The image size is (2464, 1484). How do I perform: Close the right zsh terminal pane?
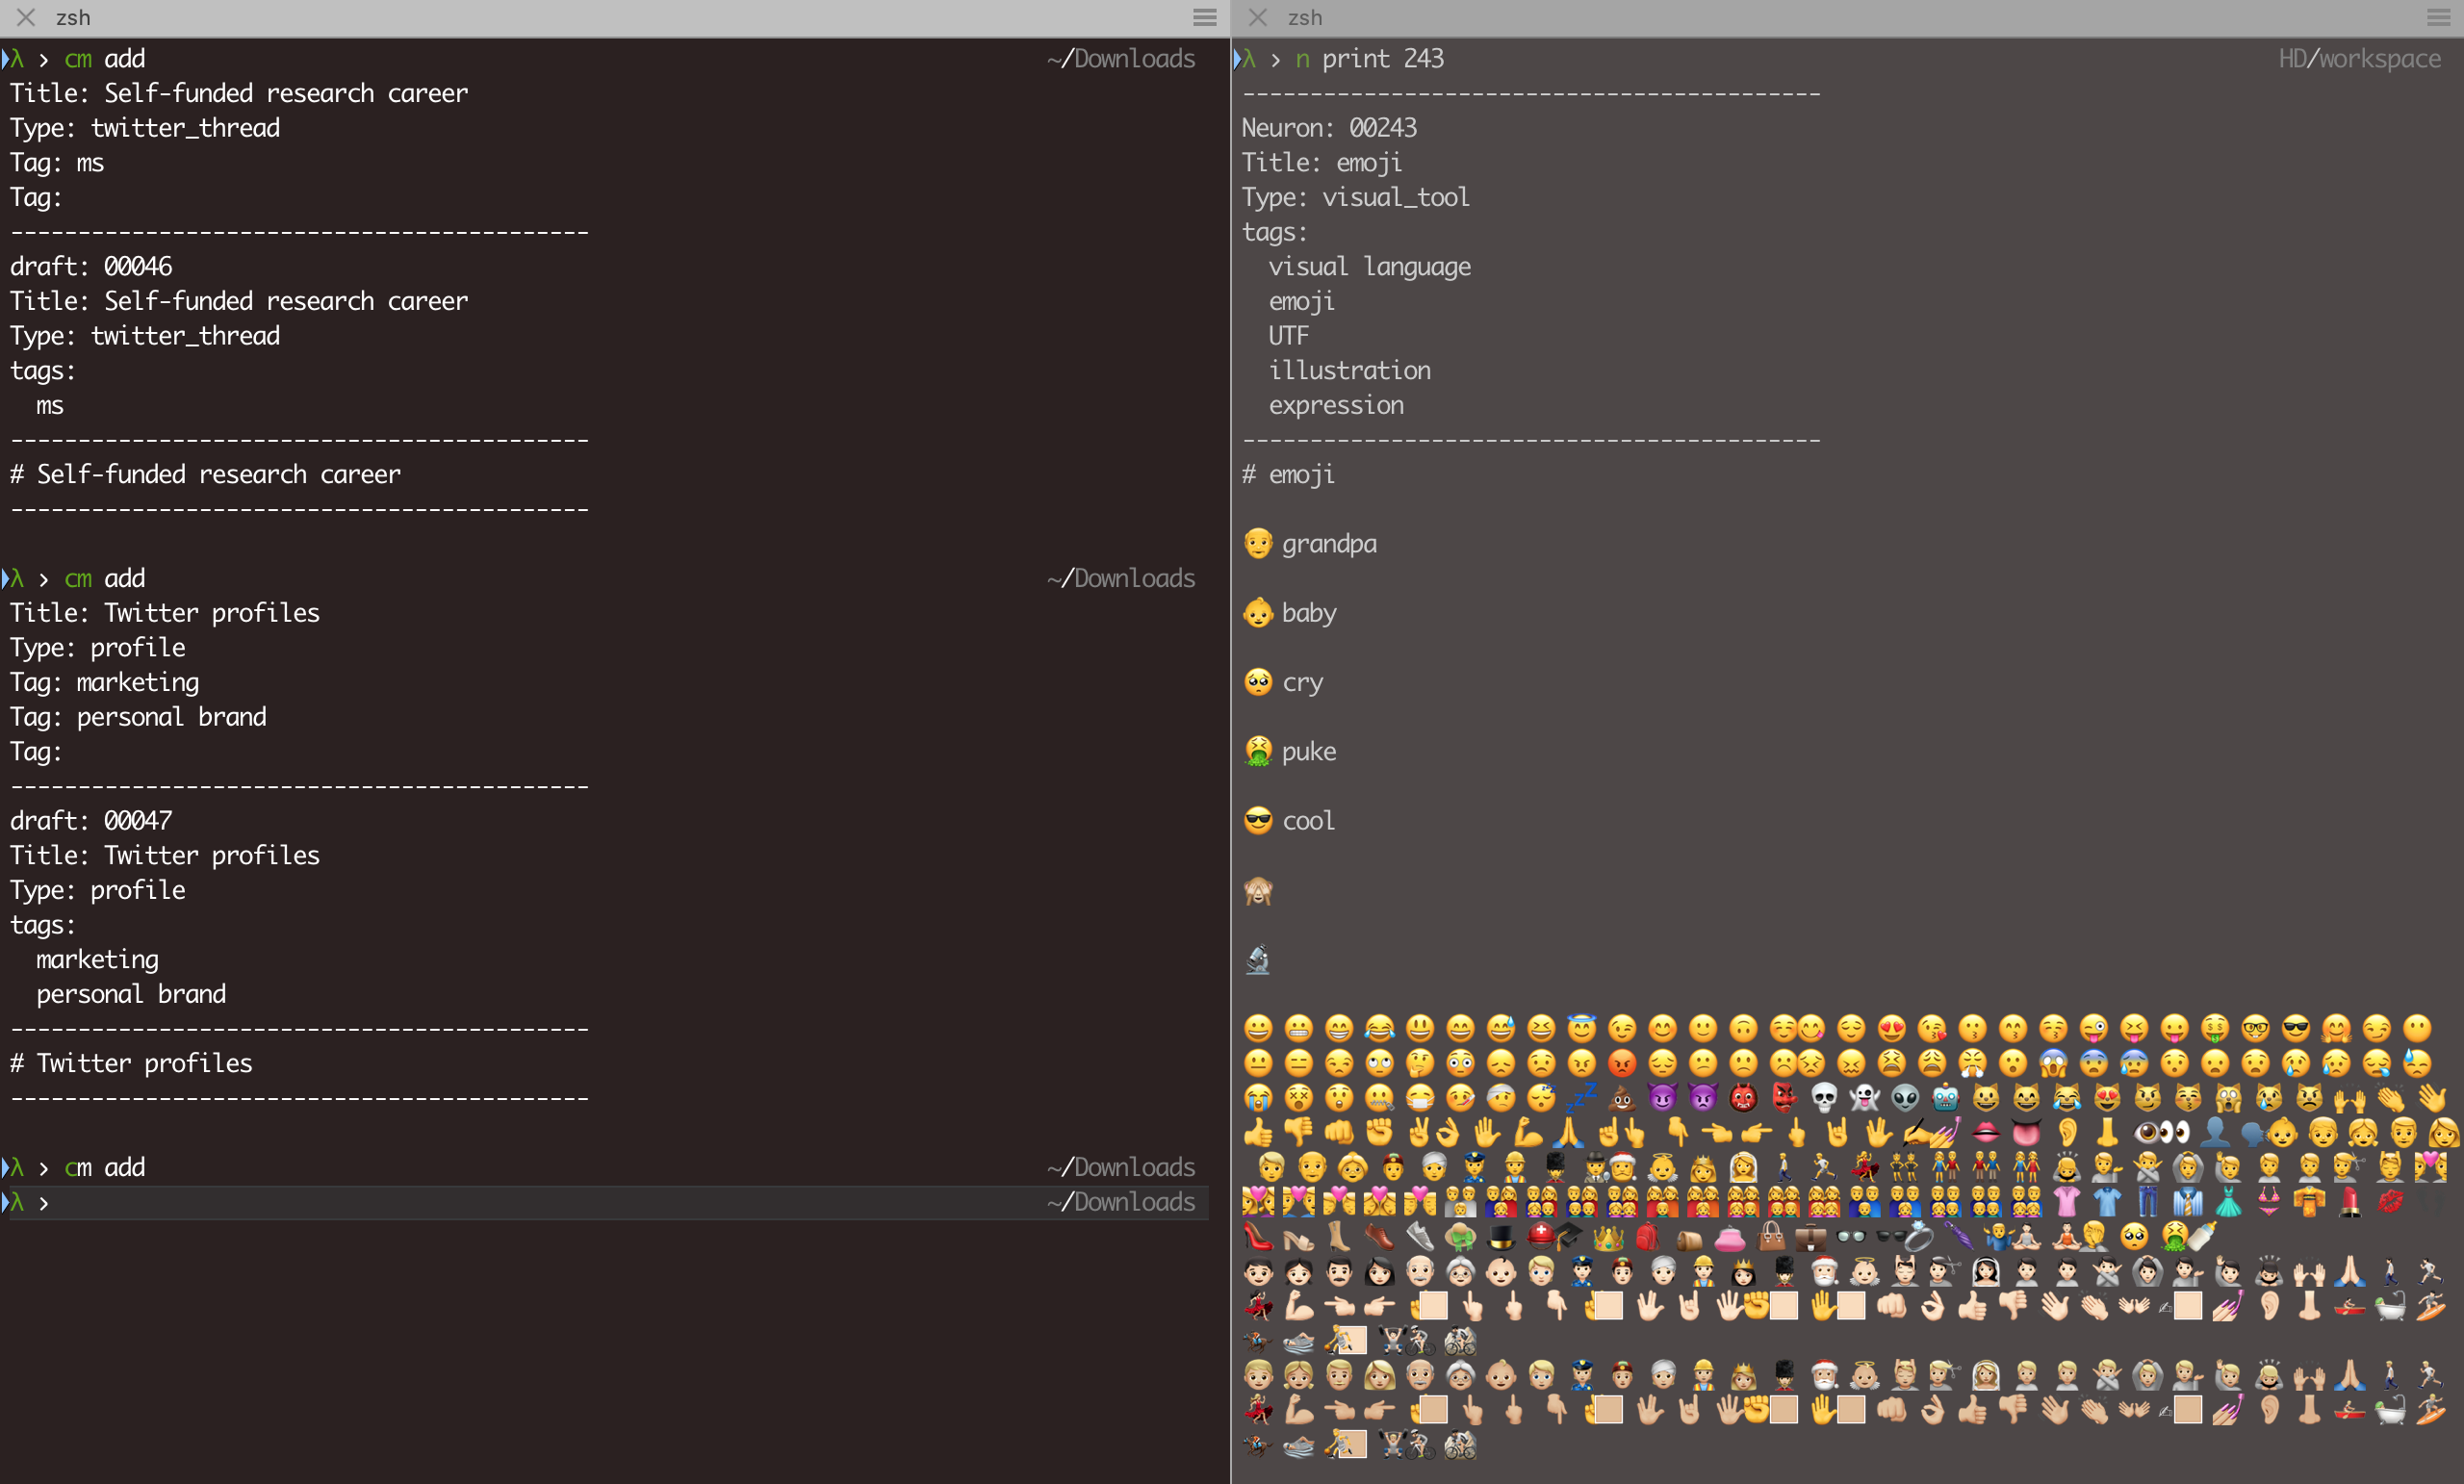pos(1259,17)
